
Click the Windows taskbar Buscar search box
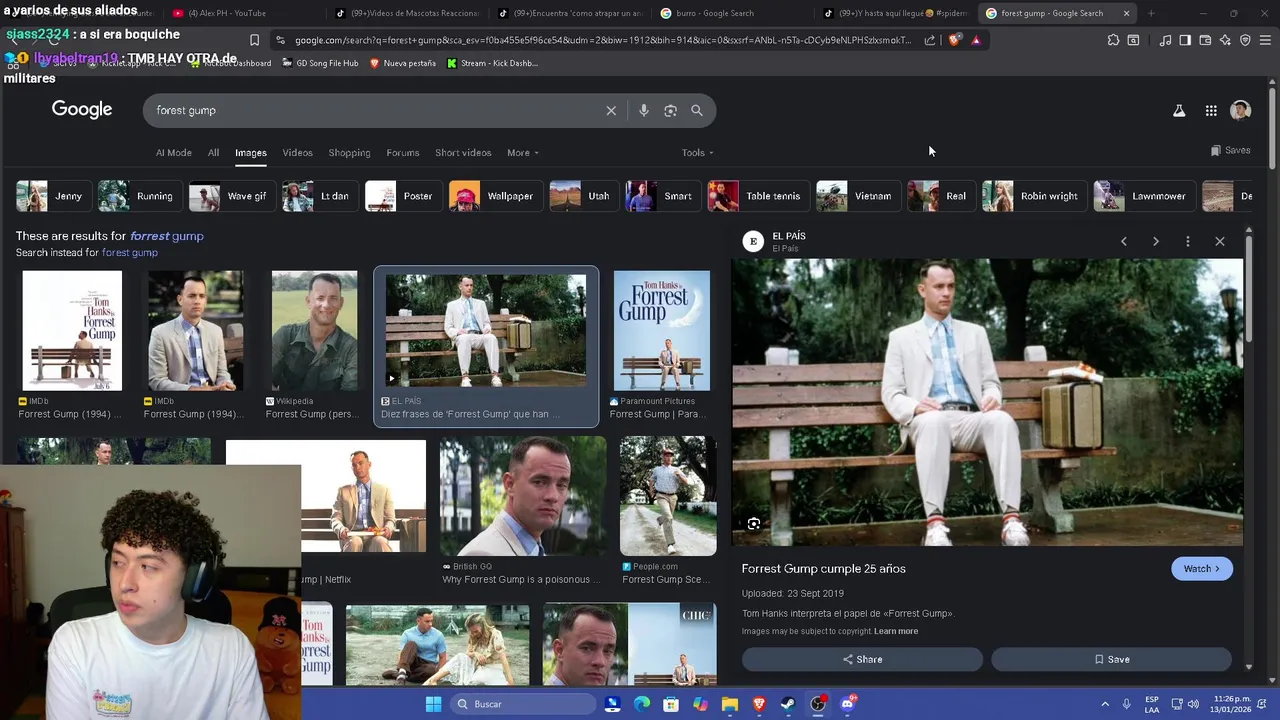tap(522, 704)
